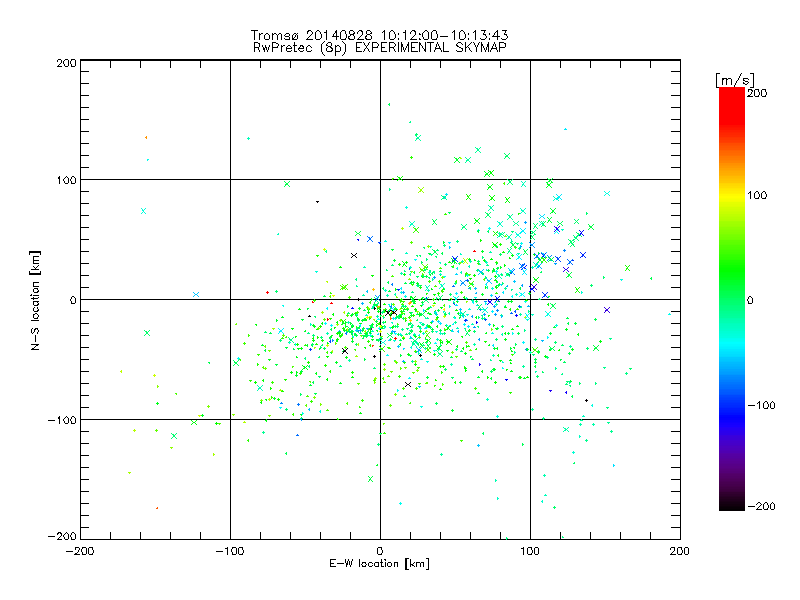This screenshot has width=800, height=600.
Task: Click the colorbar tick label '-100'
Action: tap(761, 405)
